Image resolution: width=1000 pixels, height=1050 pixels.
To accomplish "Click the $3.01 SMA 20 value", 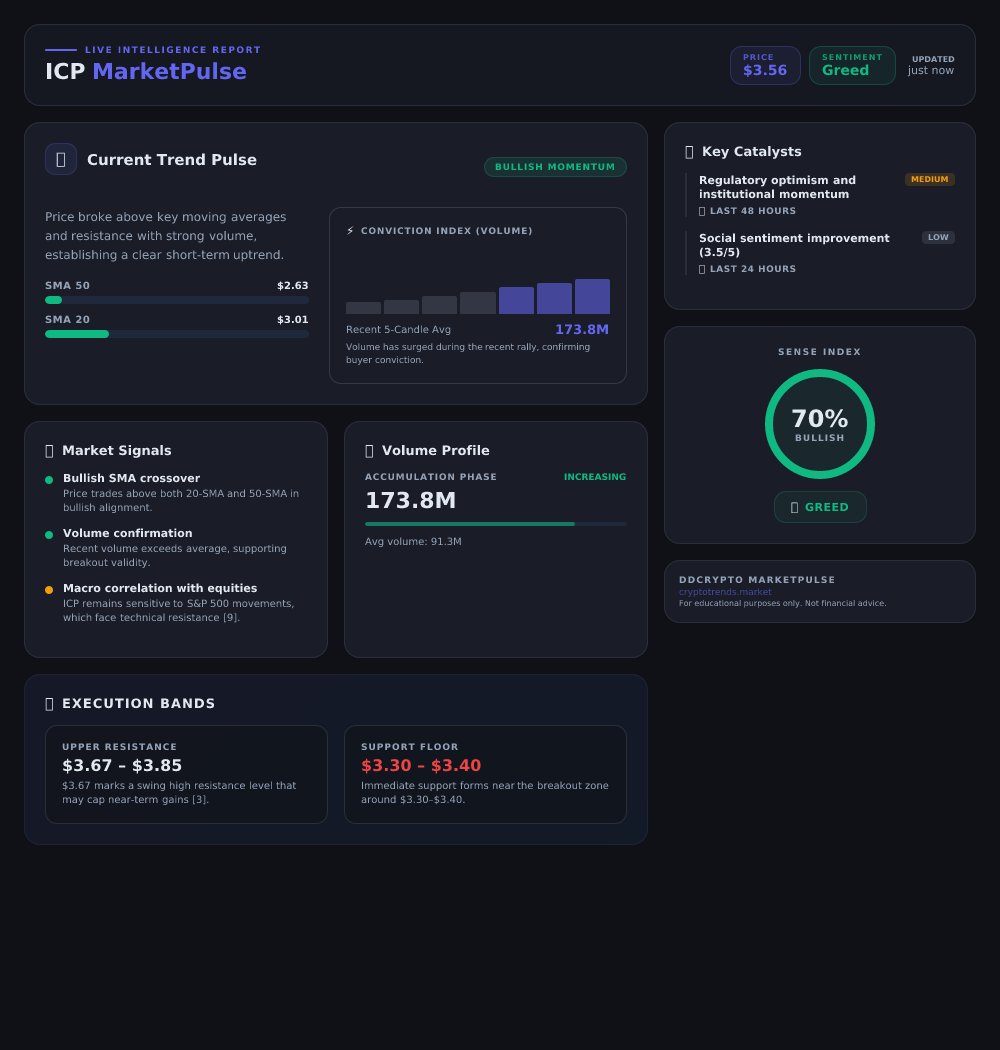I will coord(293,319).
